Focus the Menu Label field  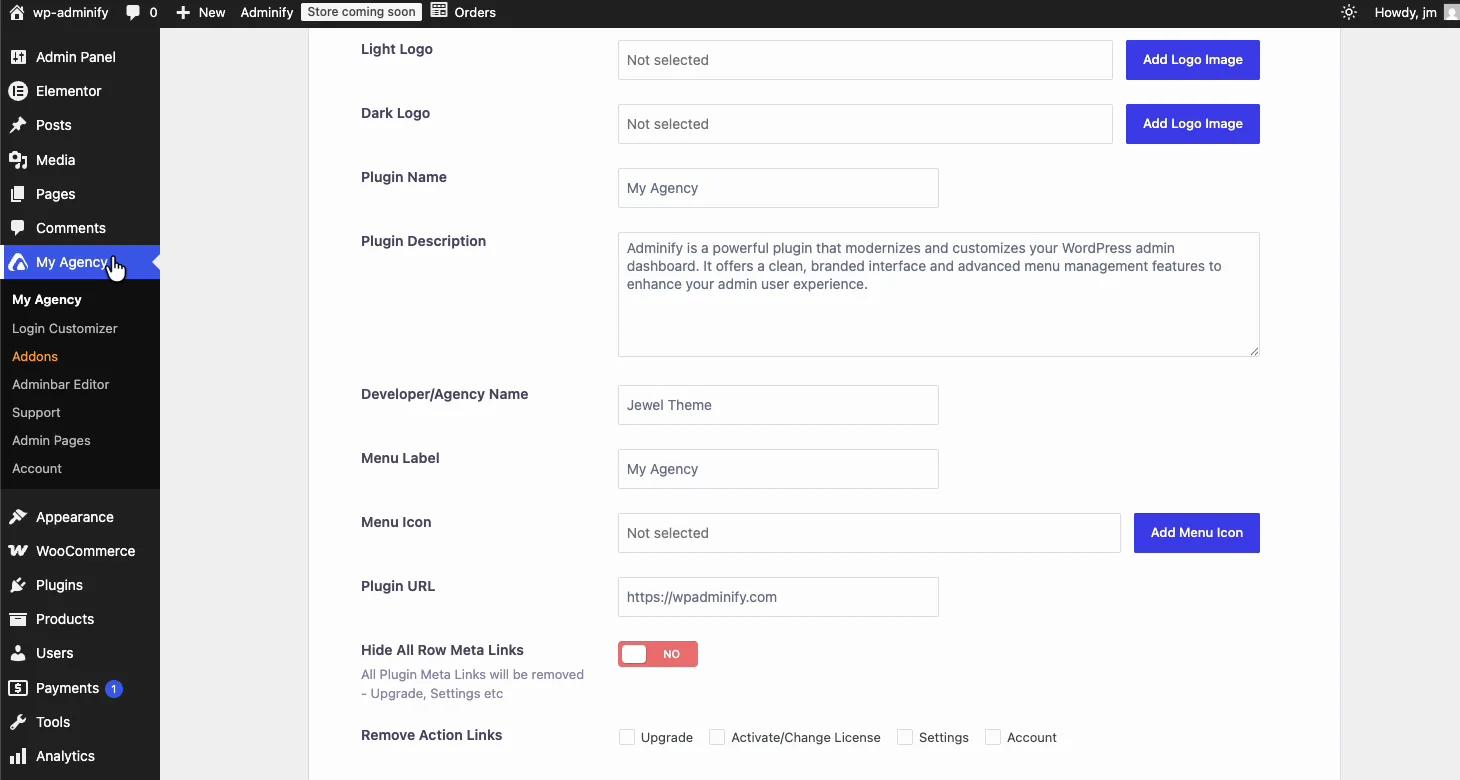[x=778, y=469]
